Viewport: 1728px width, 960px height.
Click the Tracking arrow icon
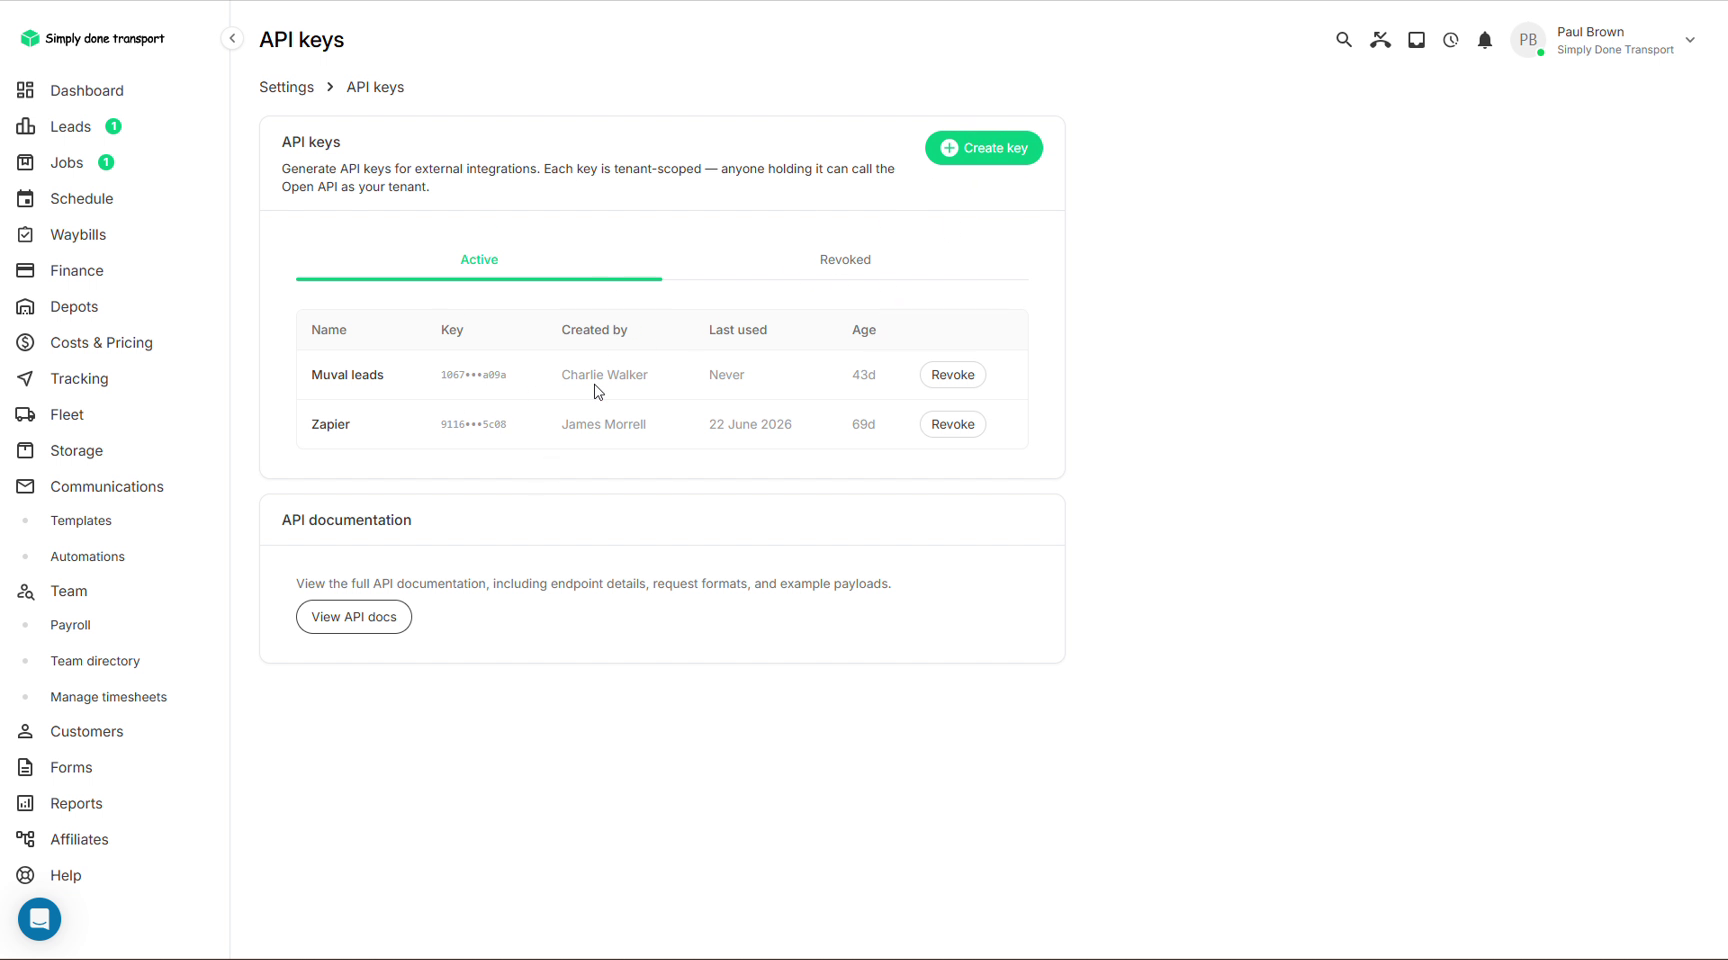point(25,378)
